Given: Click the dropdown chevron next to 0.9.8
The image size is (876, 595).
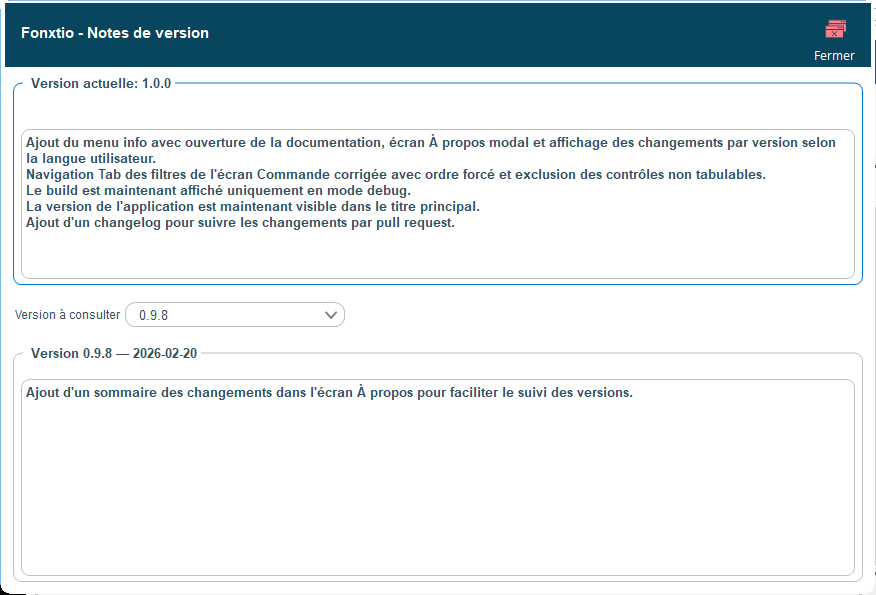Looking at the screenshot, I should click(x=331, y=315).
